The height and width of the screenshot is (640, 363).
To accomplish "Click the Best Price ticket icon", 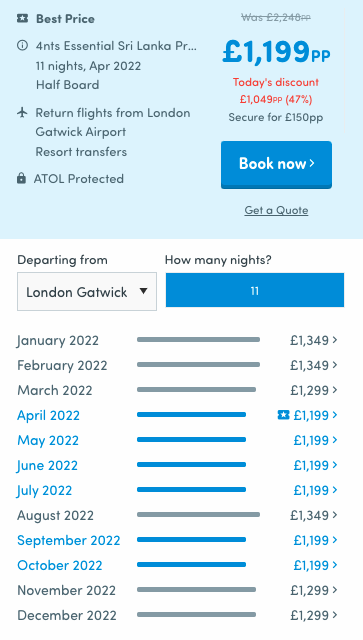I will point(22,18).
